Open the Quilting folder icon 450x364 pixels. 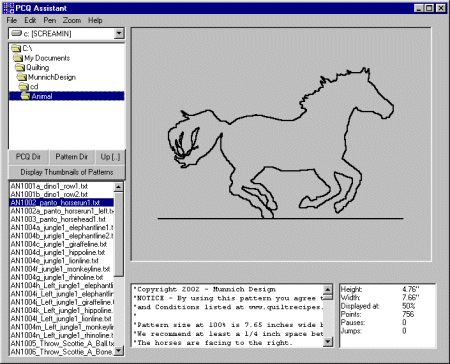[x=20, y=68]
